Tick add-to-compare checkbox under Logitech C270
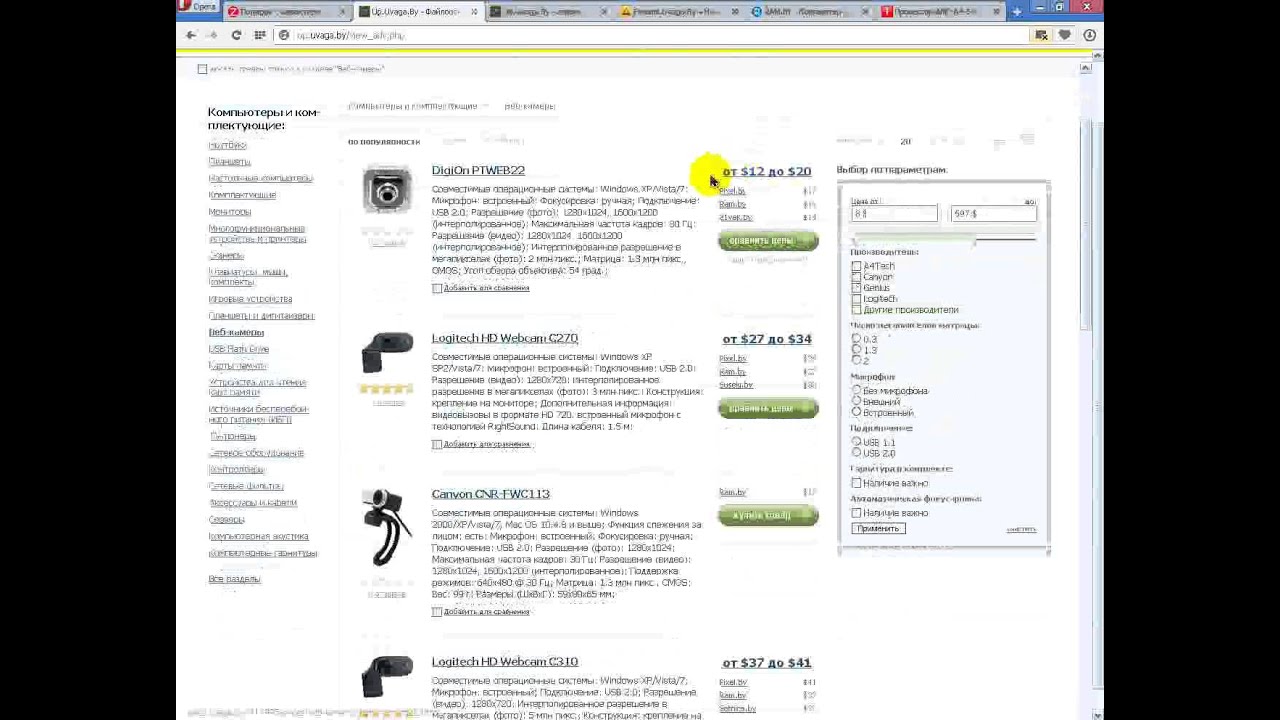 [437, 444]
